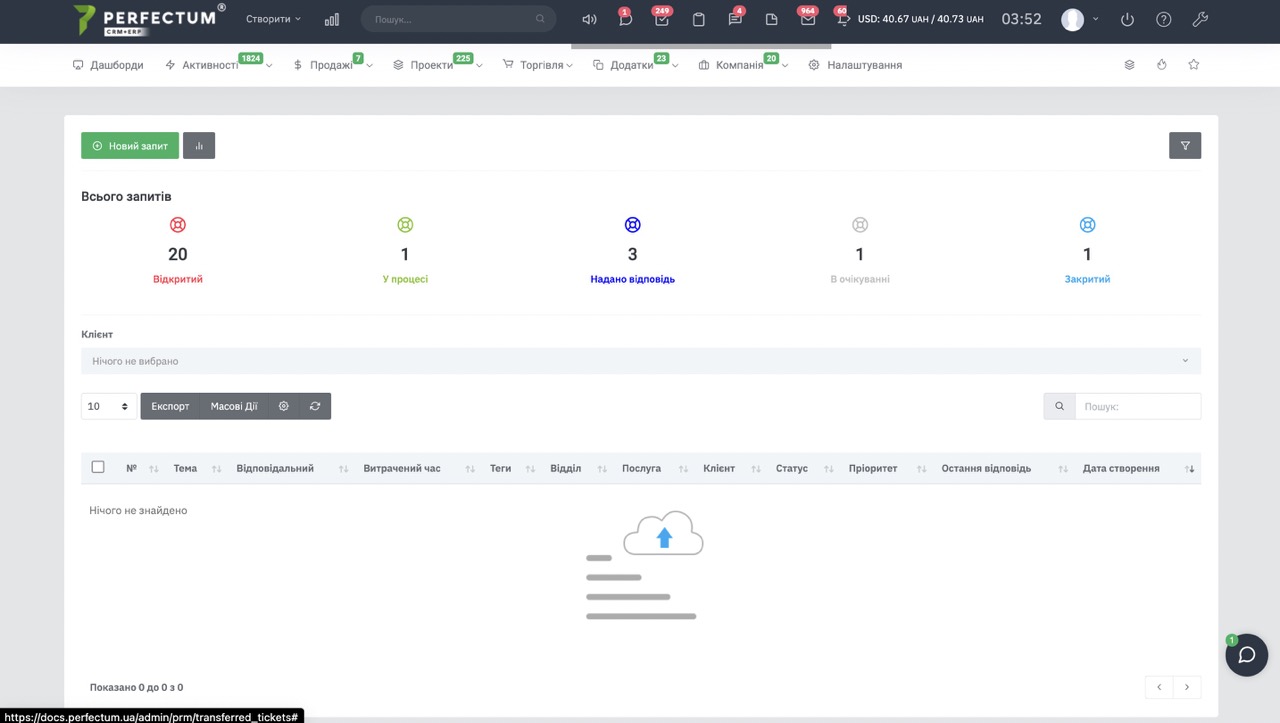Filter tickets by Закритий status

(1087, 279)
